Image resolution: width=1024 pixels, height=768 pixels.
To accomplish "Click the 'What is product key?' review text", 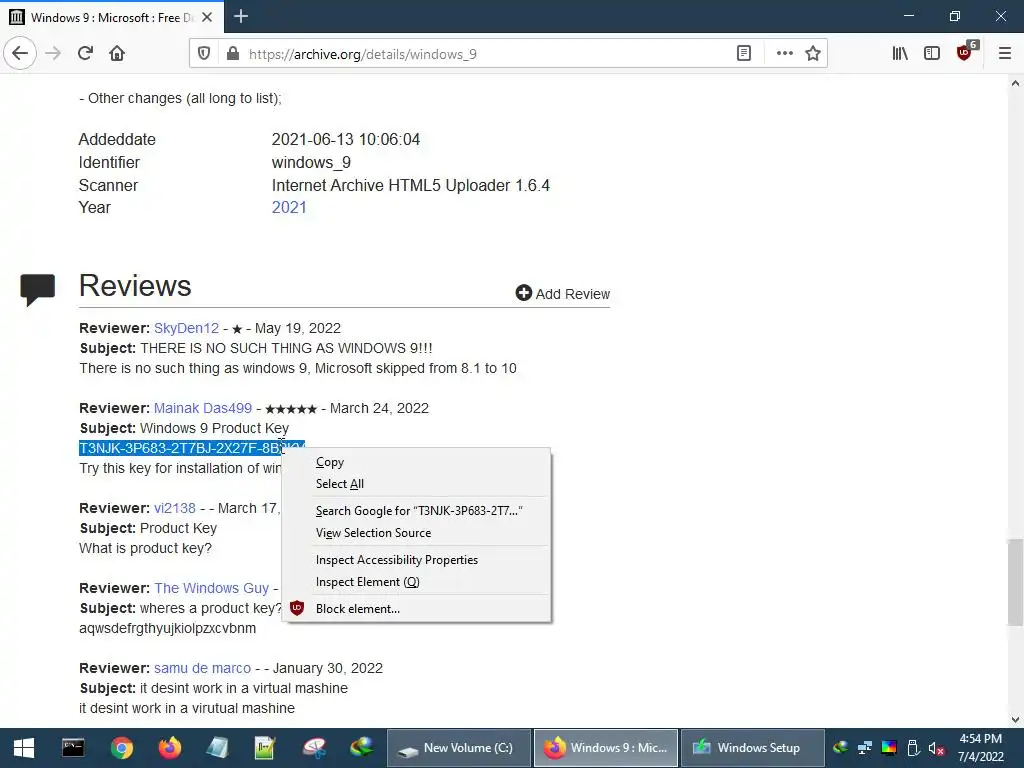I will [x=145, y=548].
